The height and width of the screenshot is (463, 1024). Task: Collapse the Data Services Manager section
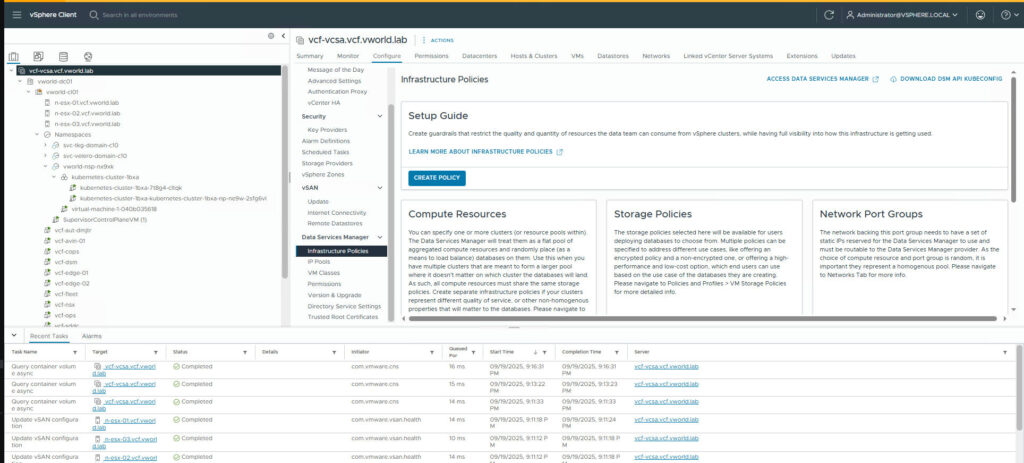[380, 237]
